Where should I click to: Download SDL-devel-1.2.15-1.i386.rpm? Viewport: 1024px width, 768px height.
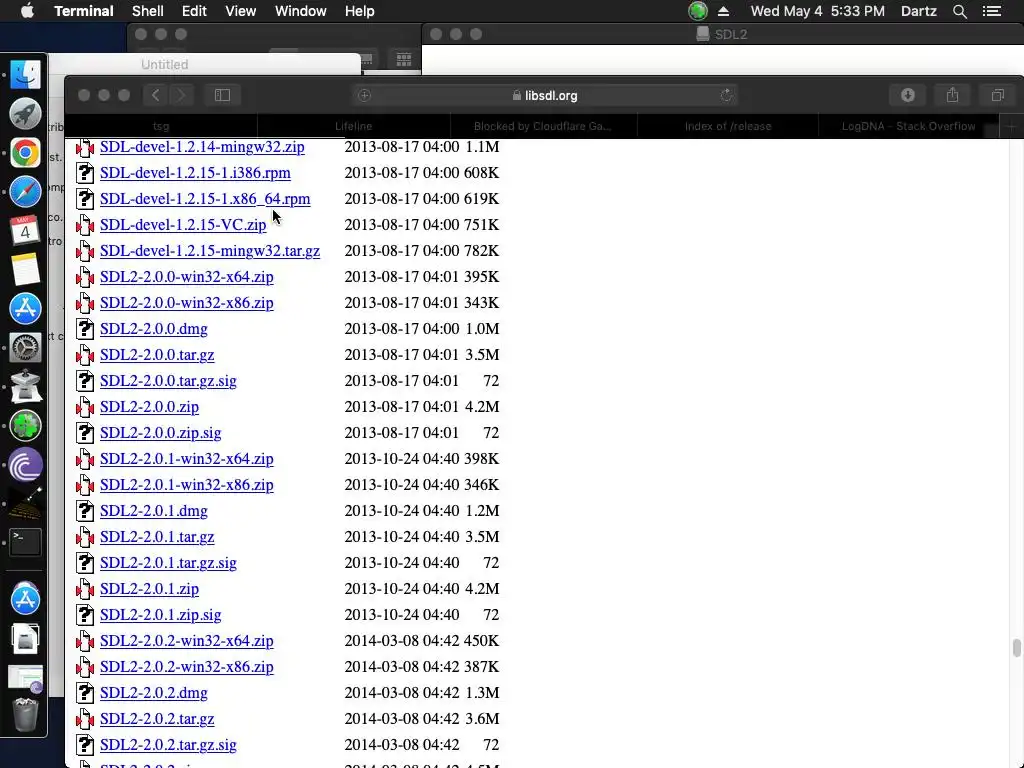click(195, 173)
